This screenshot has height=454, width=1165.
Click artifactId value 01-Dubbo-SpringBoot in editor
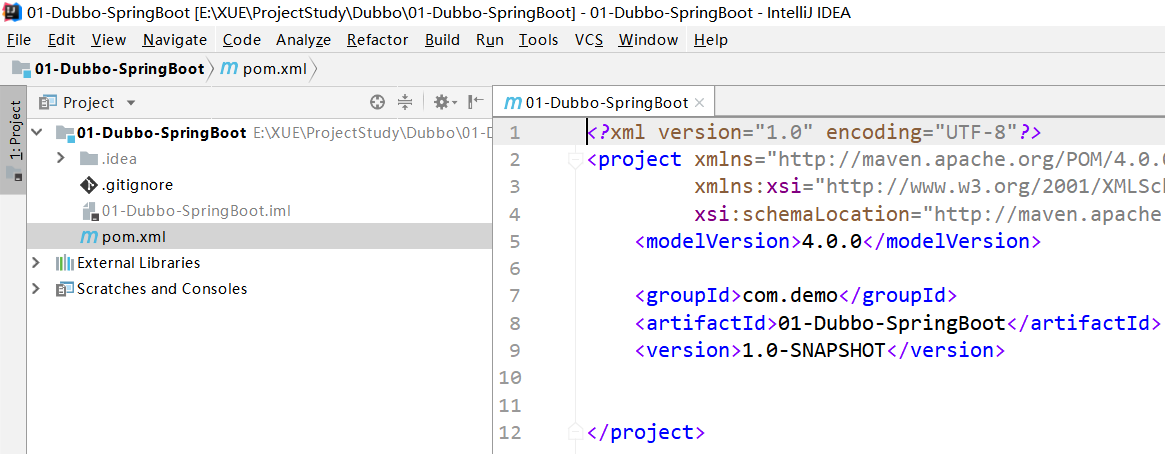[891, 323]
